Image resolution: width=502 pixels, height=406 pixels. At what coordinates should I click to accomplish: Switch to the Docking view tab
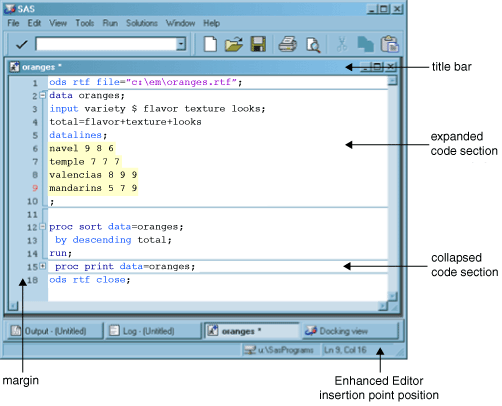[x=350, y=331]
